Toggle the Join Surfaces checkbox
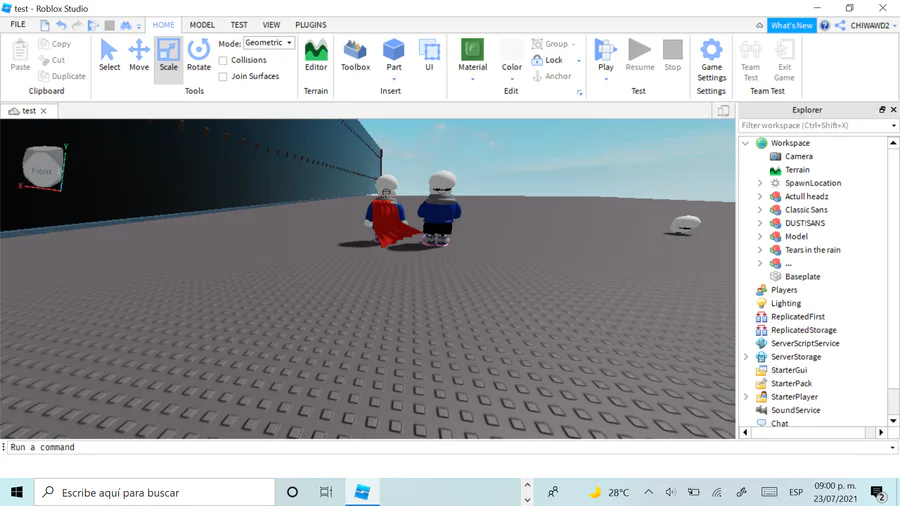The width and height of the screenshot is (900, 506). (x=223, y=76)
